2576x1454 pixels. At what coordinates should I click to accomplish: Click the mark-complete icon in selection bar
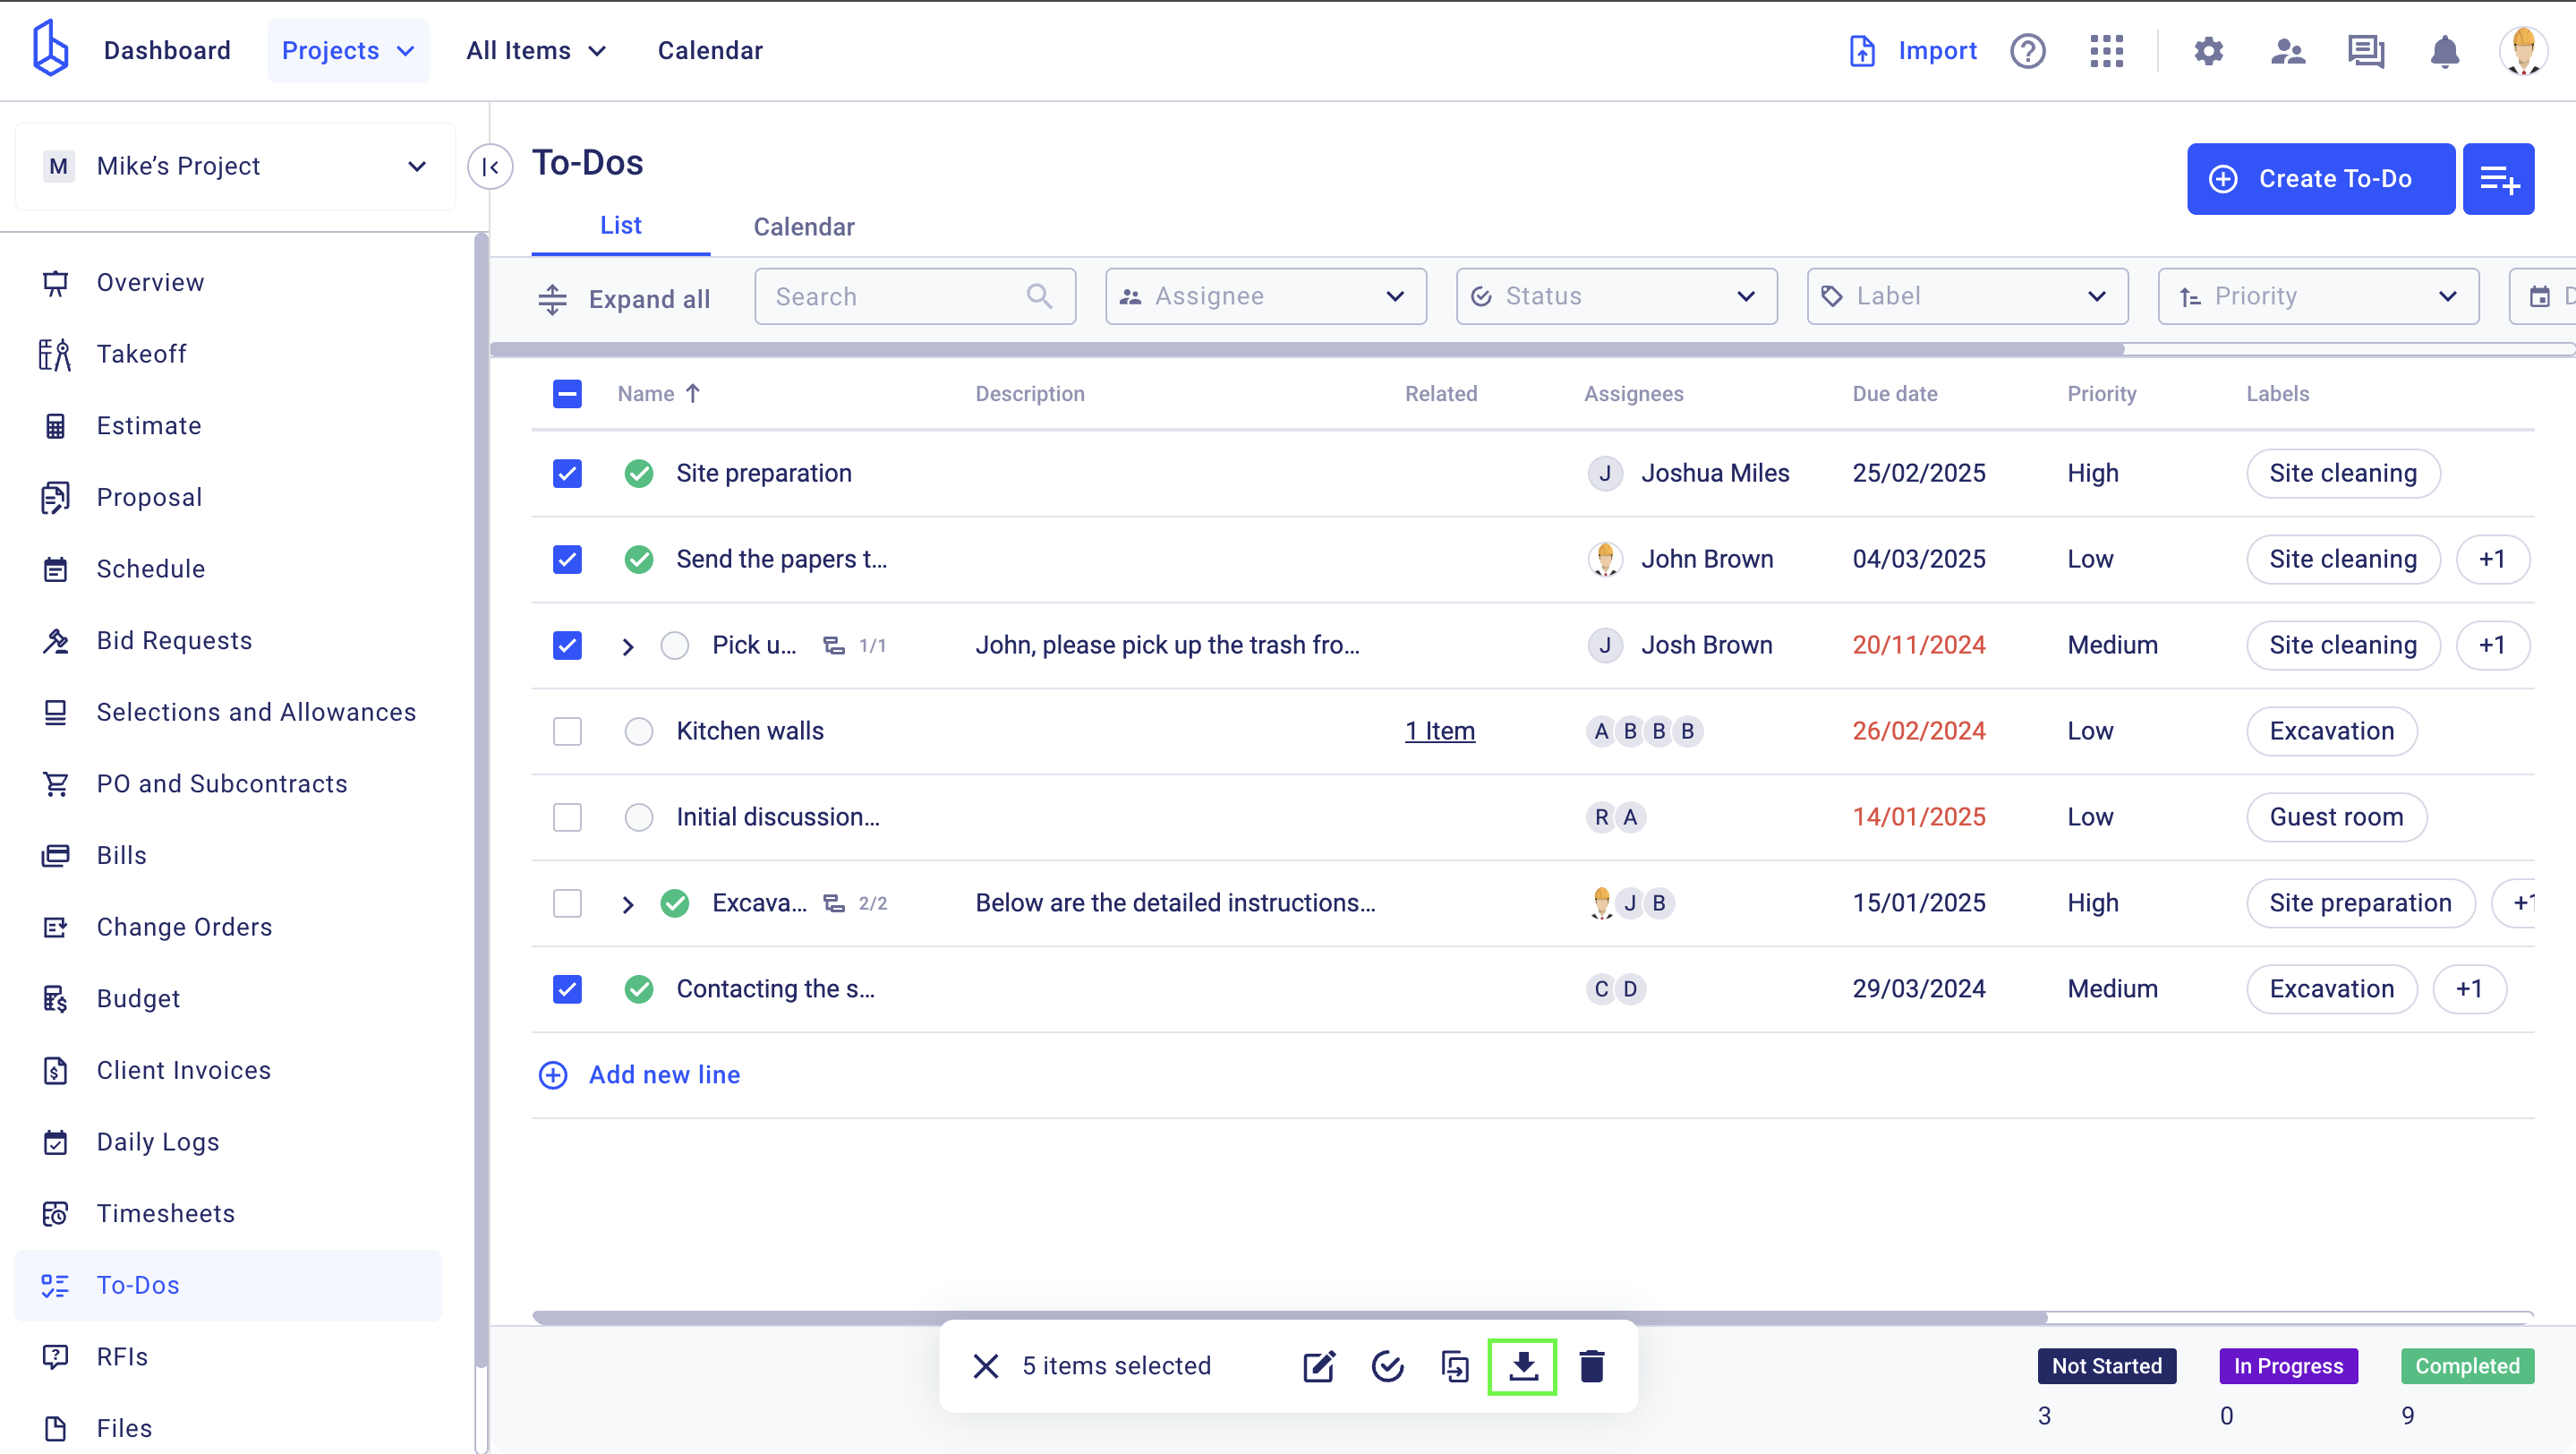coord(1387,1366)
